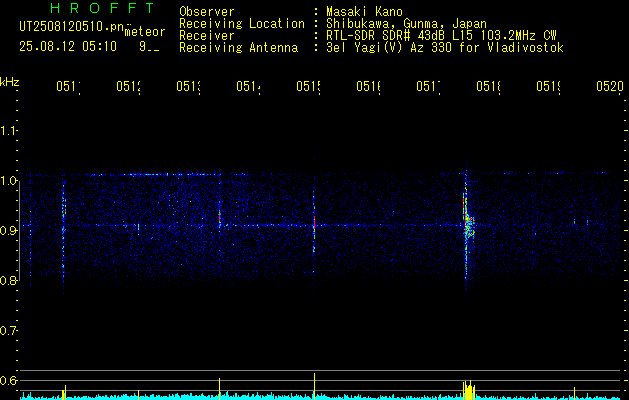The image size is (629, 400).
Task: Click the wide yellow power cluster after 0517
Action: click(469, 390)
